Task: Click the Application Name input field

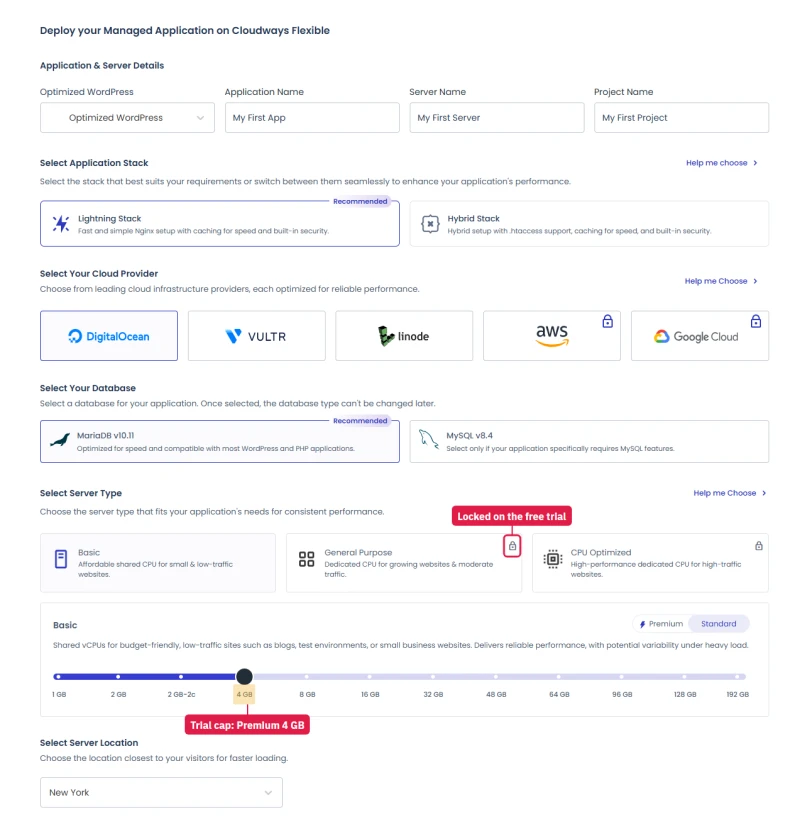Action: (x=312, y=117)
